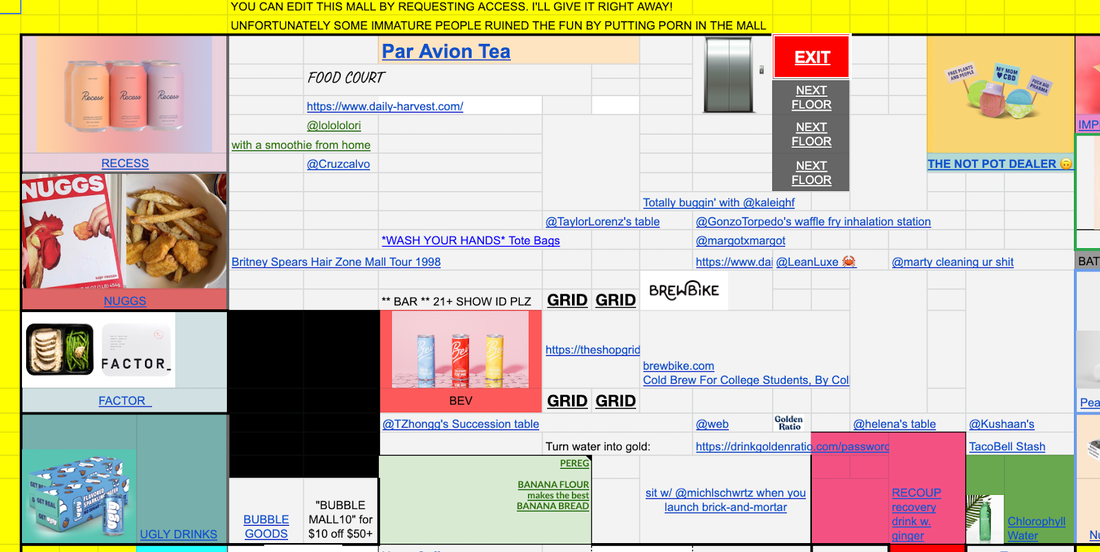This screenshot has height=552, width=1100.
Task: Click the @Kushaan's link
Action: point(1001,424)
